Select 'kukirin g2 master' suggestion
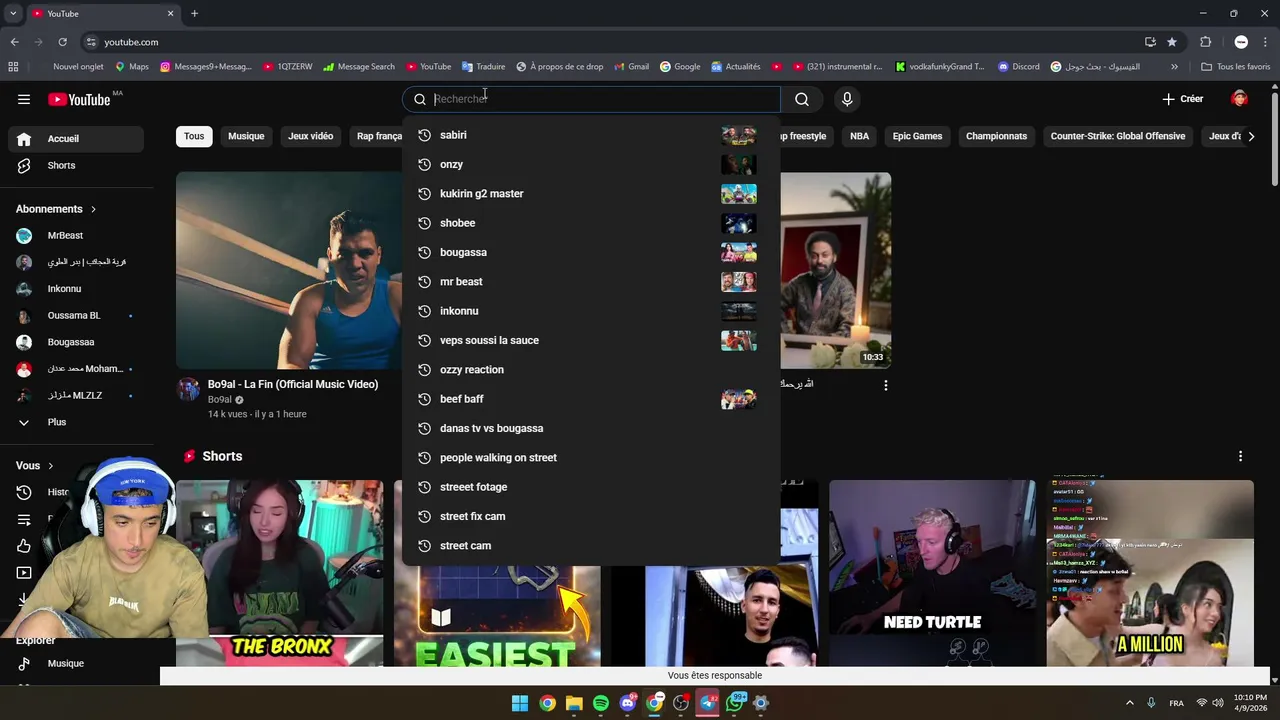Viewport: 1280px width, 720px height. pyautogui.click(x=591, y=193)
